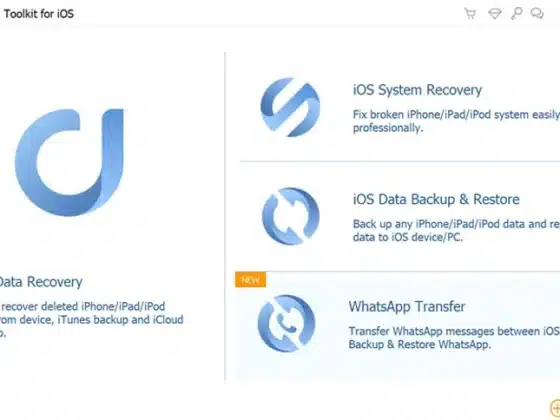
Task: Click the "data to iOS device/PC." text line
Action: pos(408,237)
